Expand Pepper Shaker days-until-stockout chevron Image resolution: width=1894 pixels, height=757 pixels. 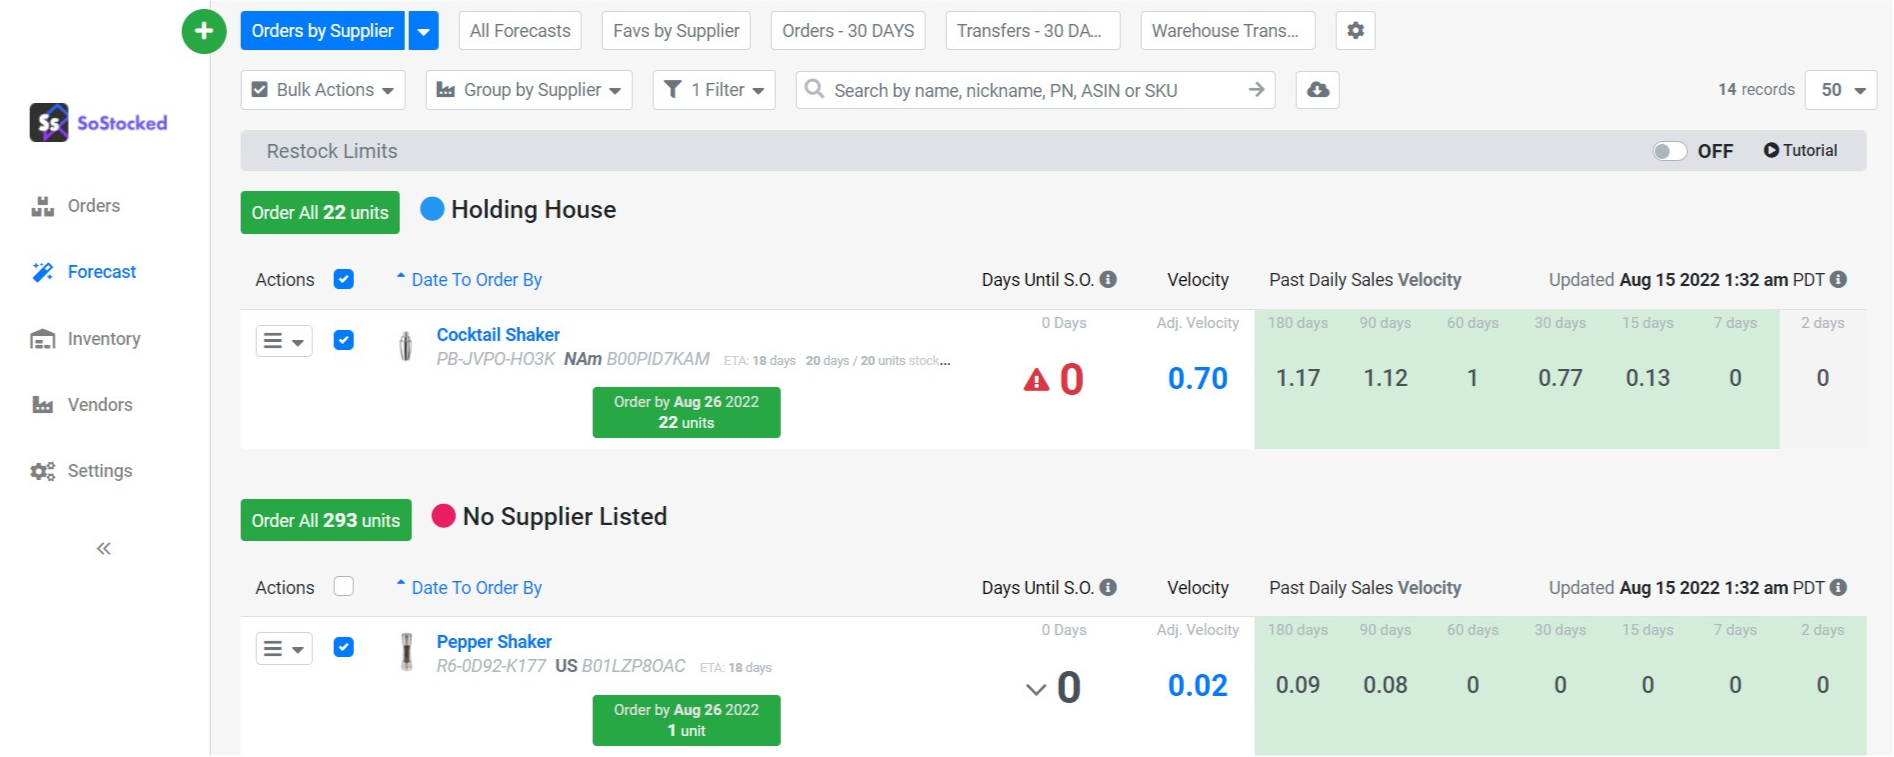point(1036,689)
